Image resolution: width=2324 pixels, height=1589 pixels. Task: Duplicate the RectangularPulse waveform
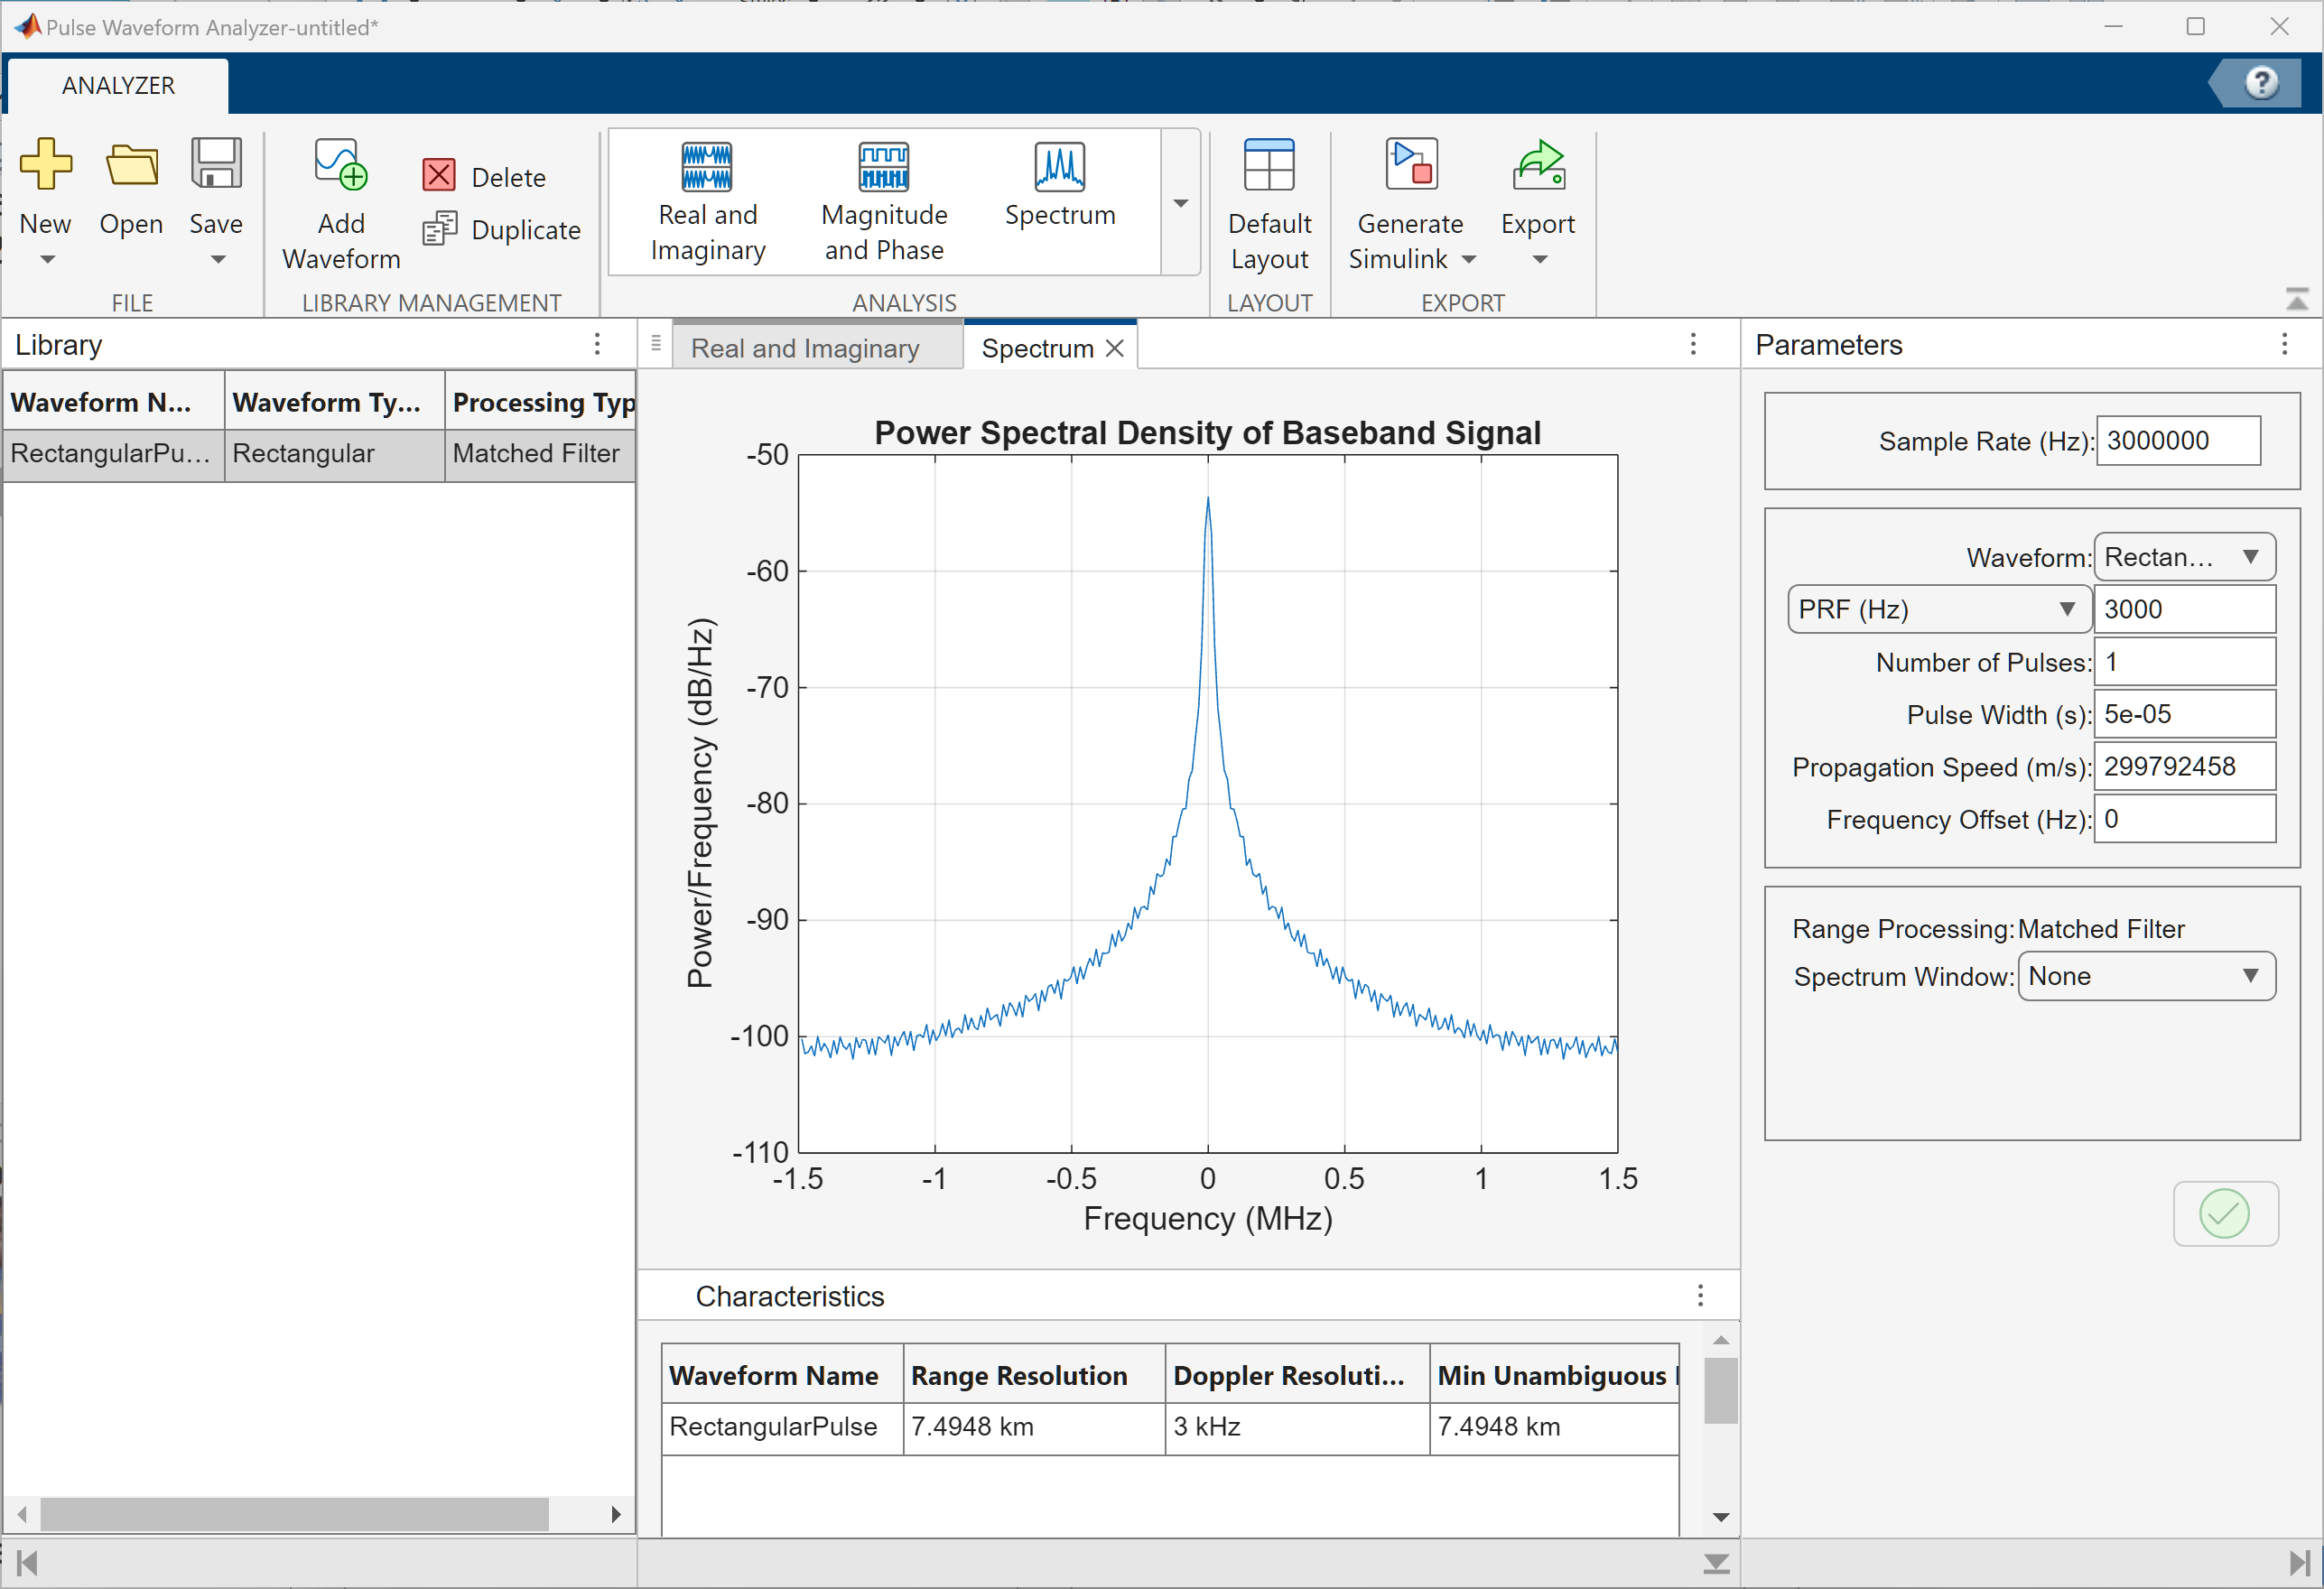(x=501, y=229)
